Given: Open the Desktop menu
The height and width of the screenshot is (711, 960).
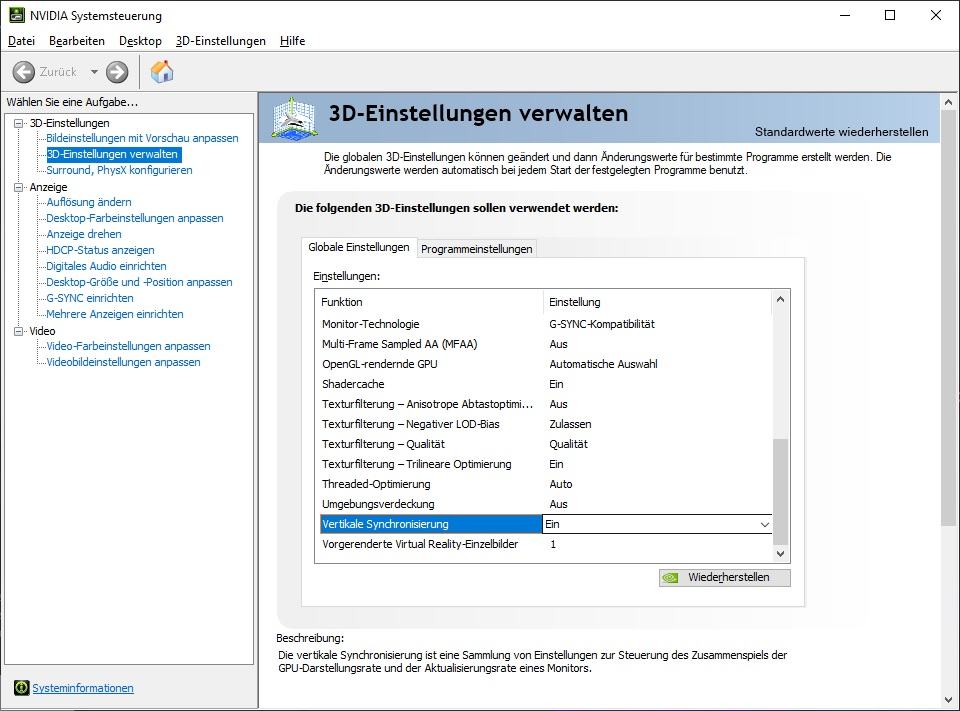Looking at the screenshot, I should (x=140, y=41).
